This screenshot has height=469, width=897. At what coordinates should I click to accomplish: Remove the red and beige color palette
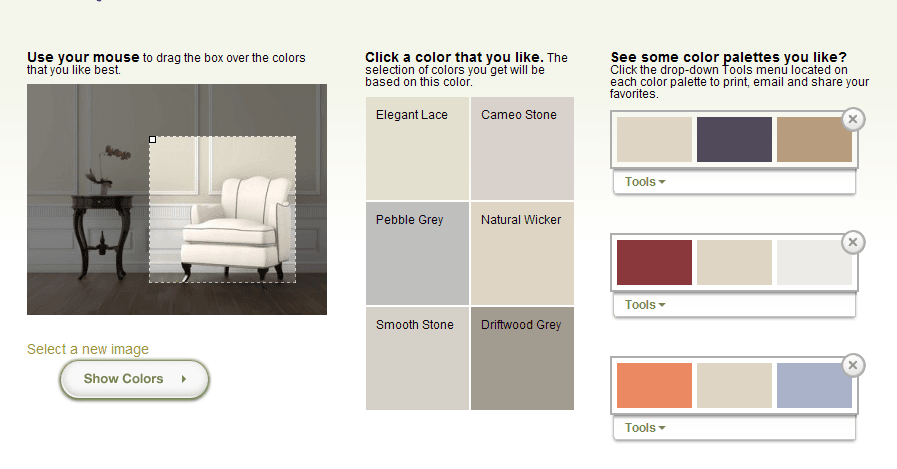pos(853,243)
